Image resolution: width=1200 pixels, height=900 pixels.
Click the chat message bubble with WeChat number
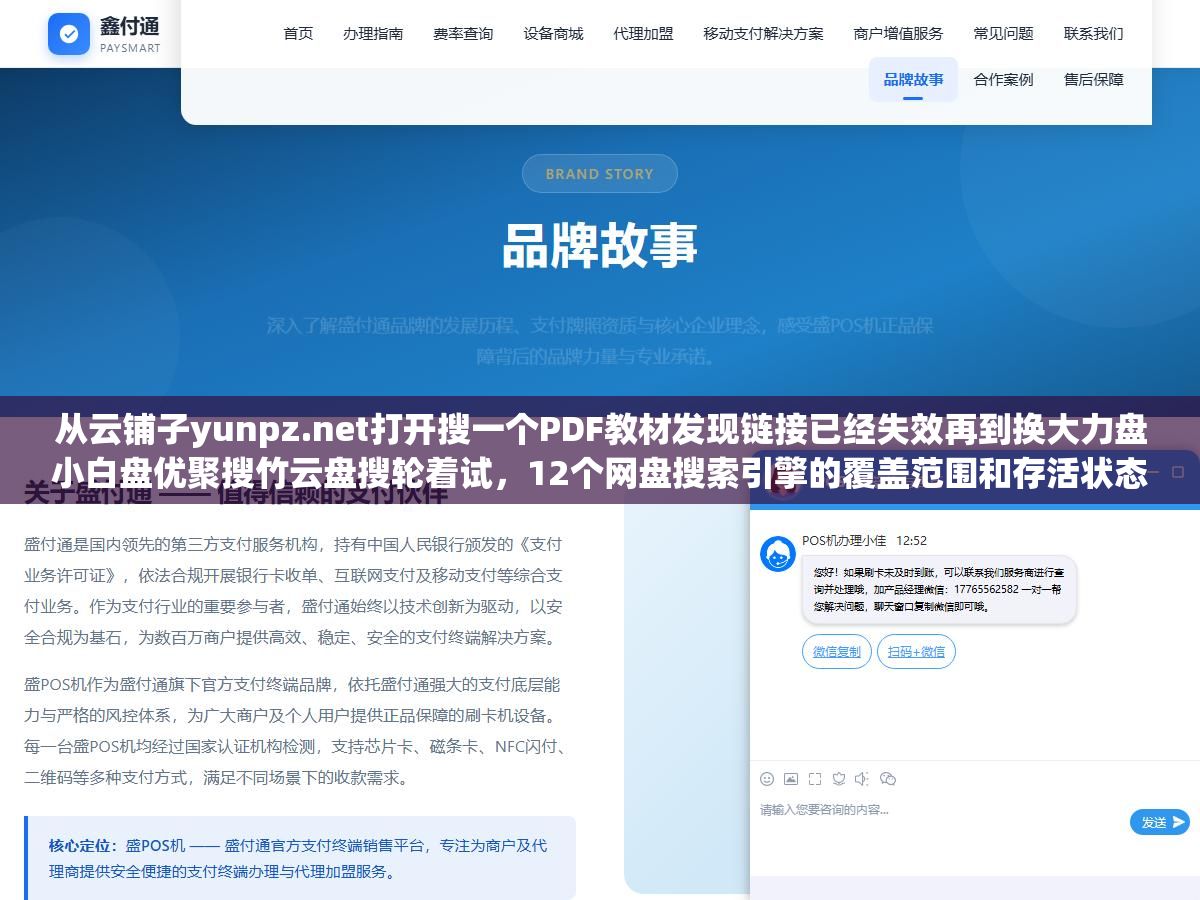939,590
